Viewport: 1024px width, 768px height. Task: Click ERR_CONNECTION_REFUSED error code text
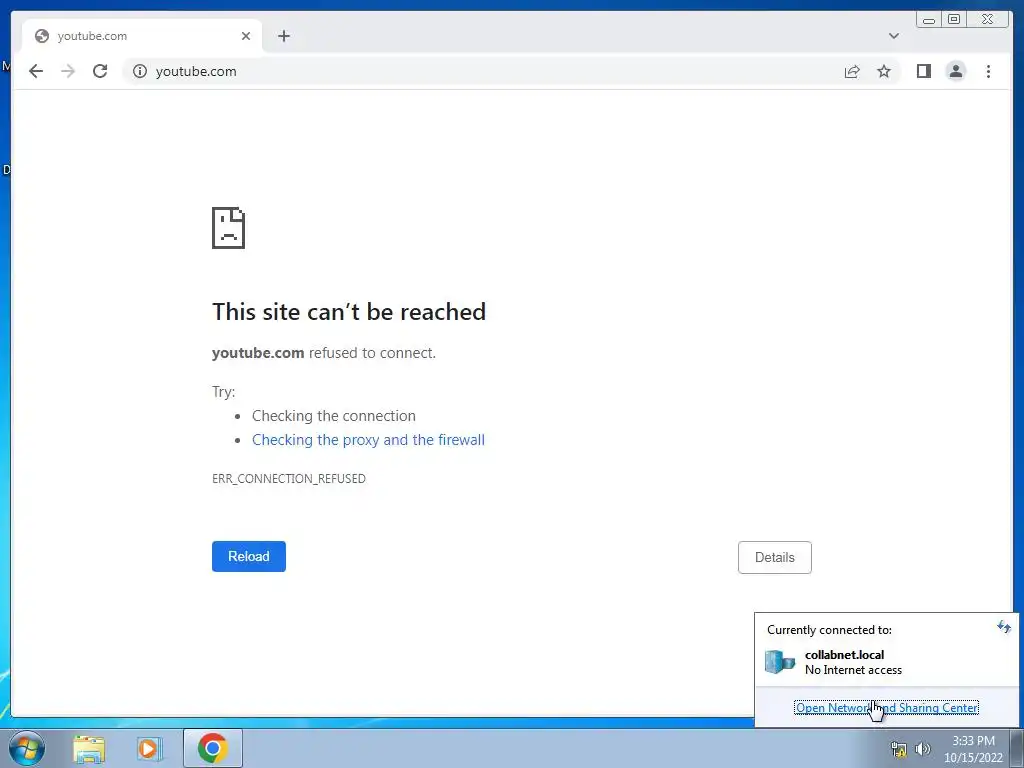tap(289, 479)
